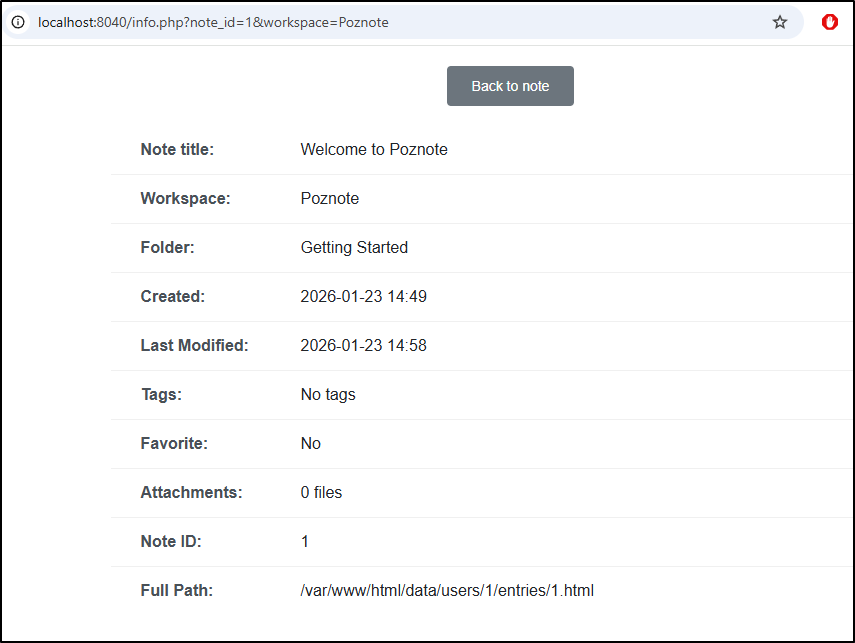The height and width of the screenshot is (643, 855).
Task: Click the Back to note button
Action: pyautogui.click(x=510, y=86)
